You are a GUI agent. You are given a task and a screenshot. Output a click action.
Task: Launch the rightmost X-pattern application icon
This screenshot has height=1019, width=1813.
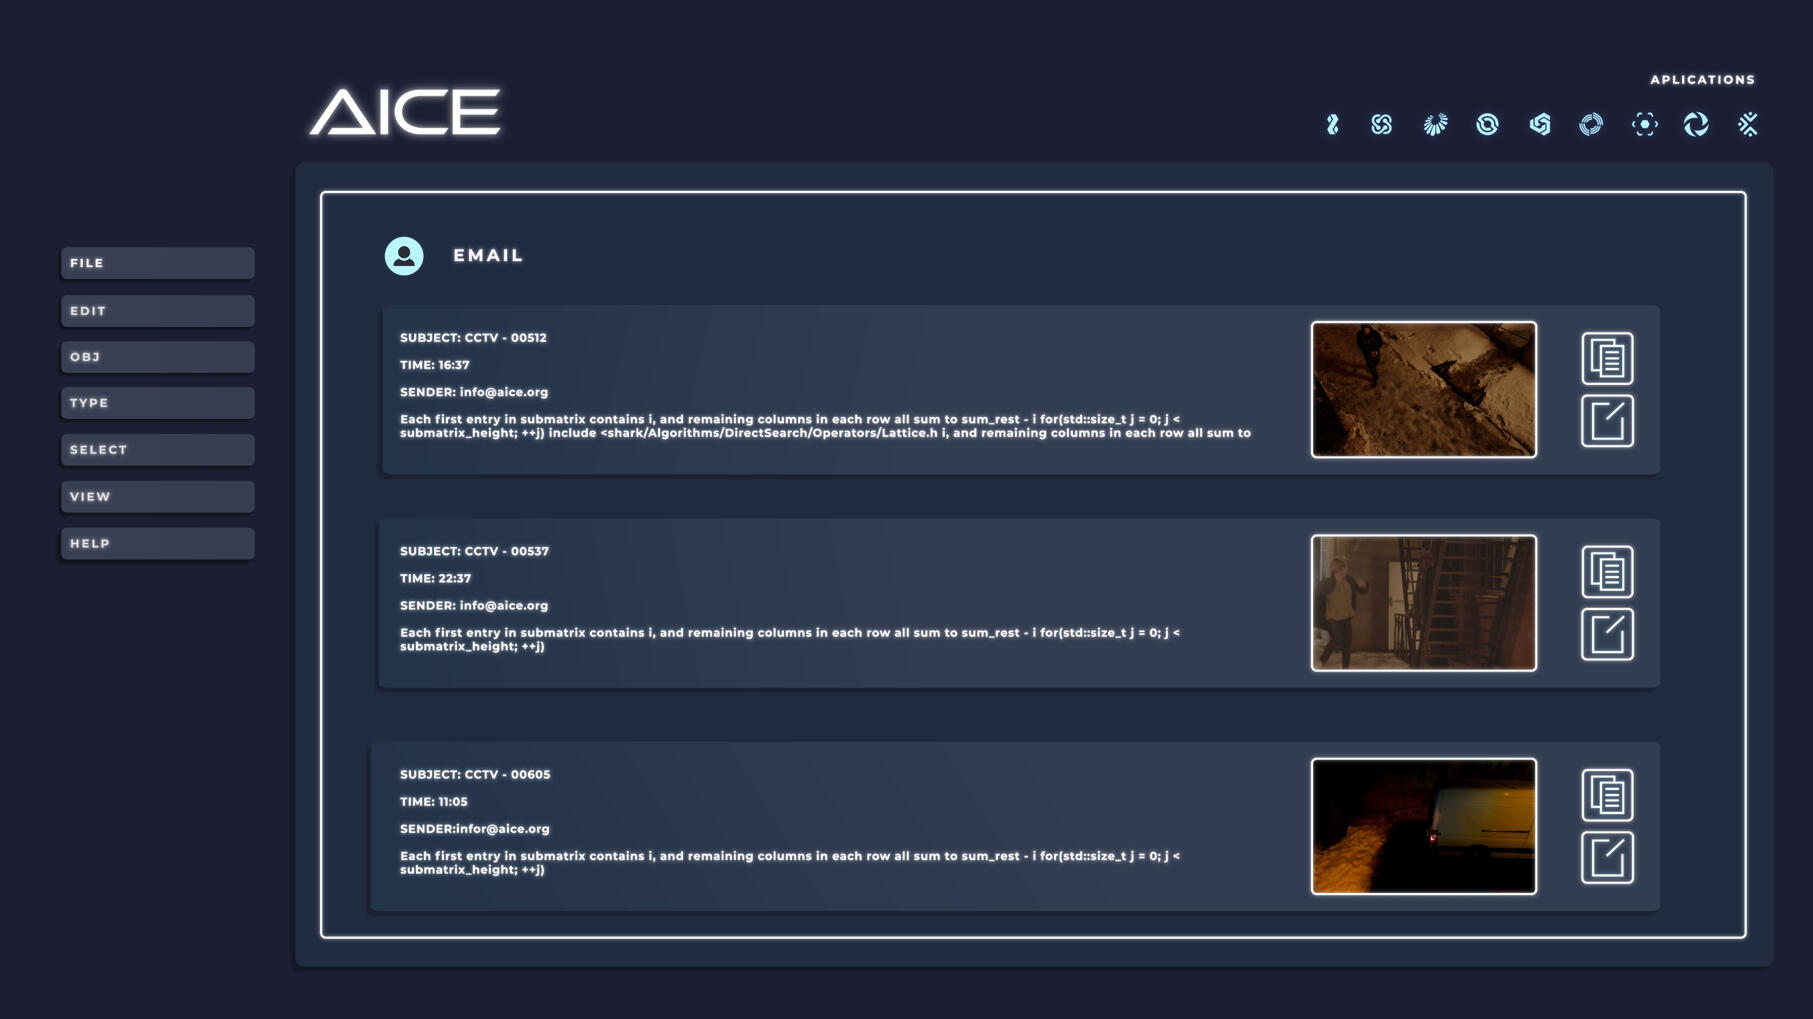click(x=1750, y=124)
